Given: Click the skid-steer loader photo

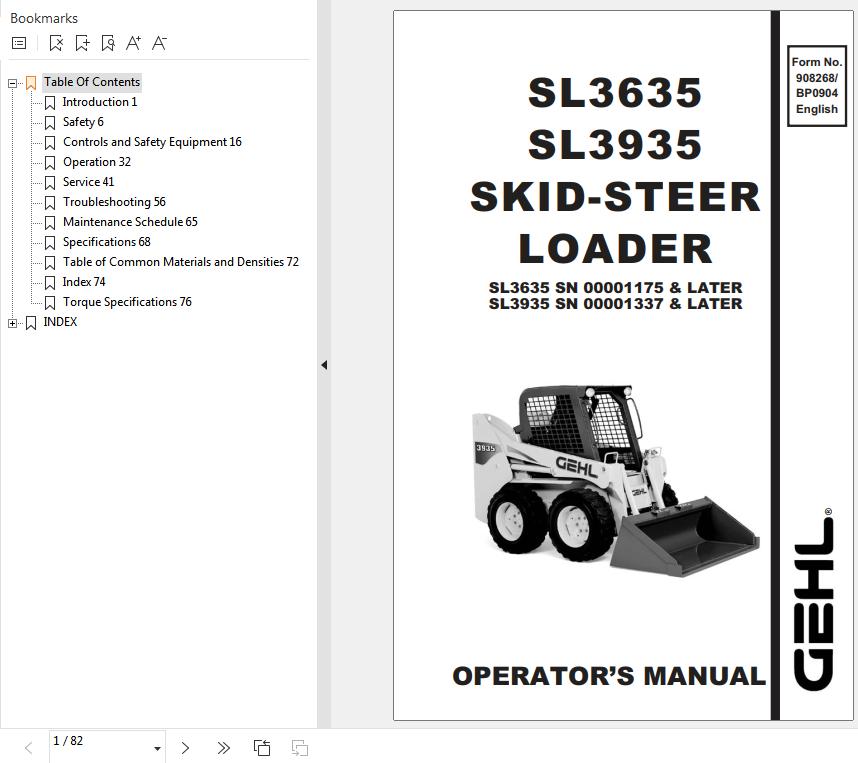Looking at the screenshot, I should pos(615,481).
